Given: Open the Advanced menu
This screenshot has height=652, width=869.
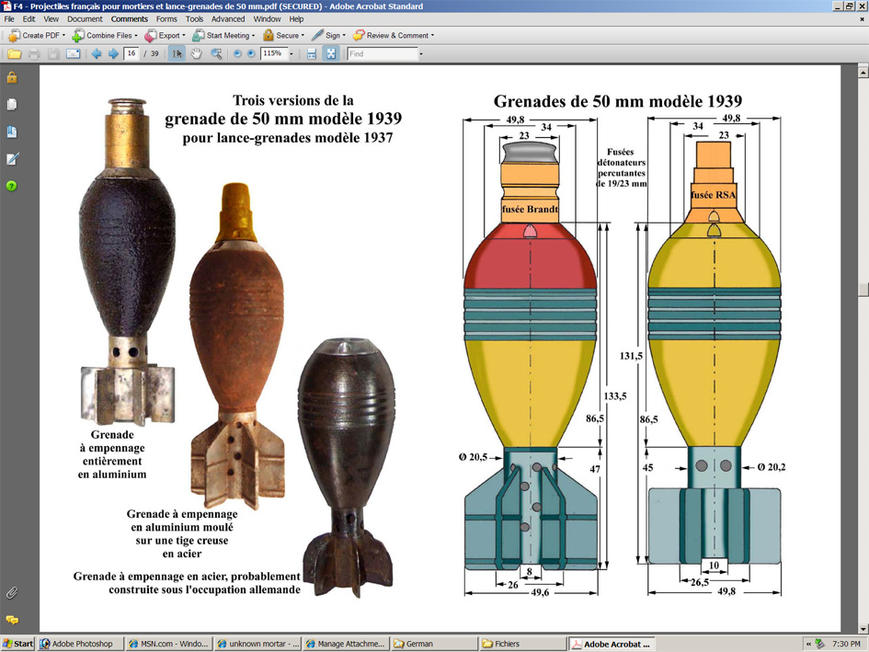Looking at the screenshot, I should tap(228, 19).
